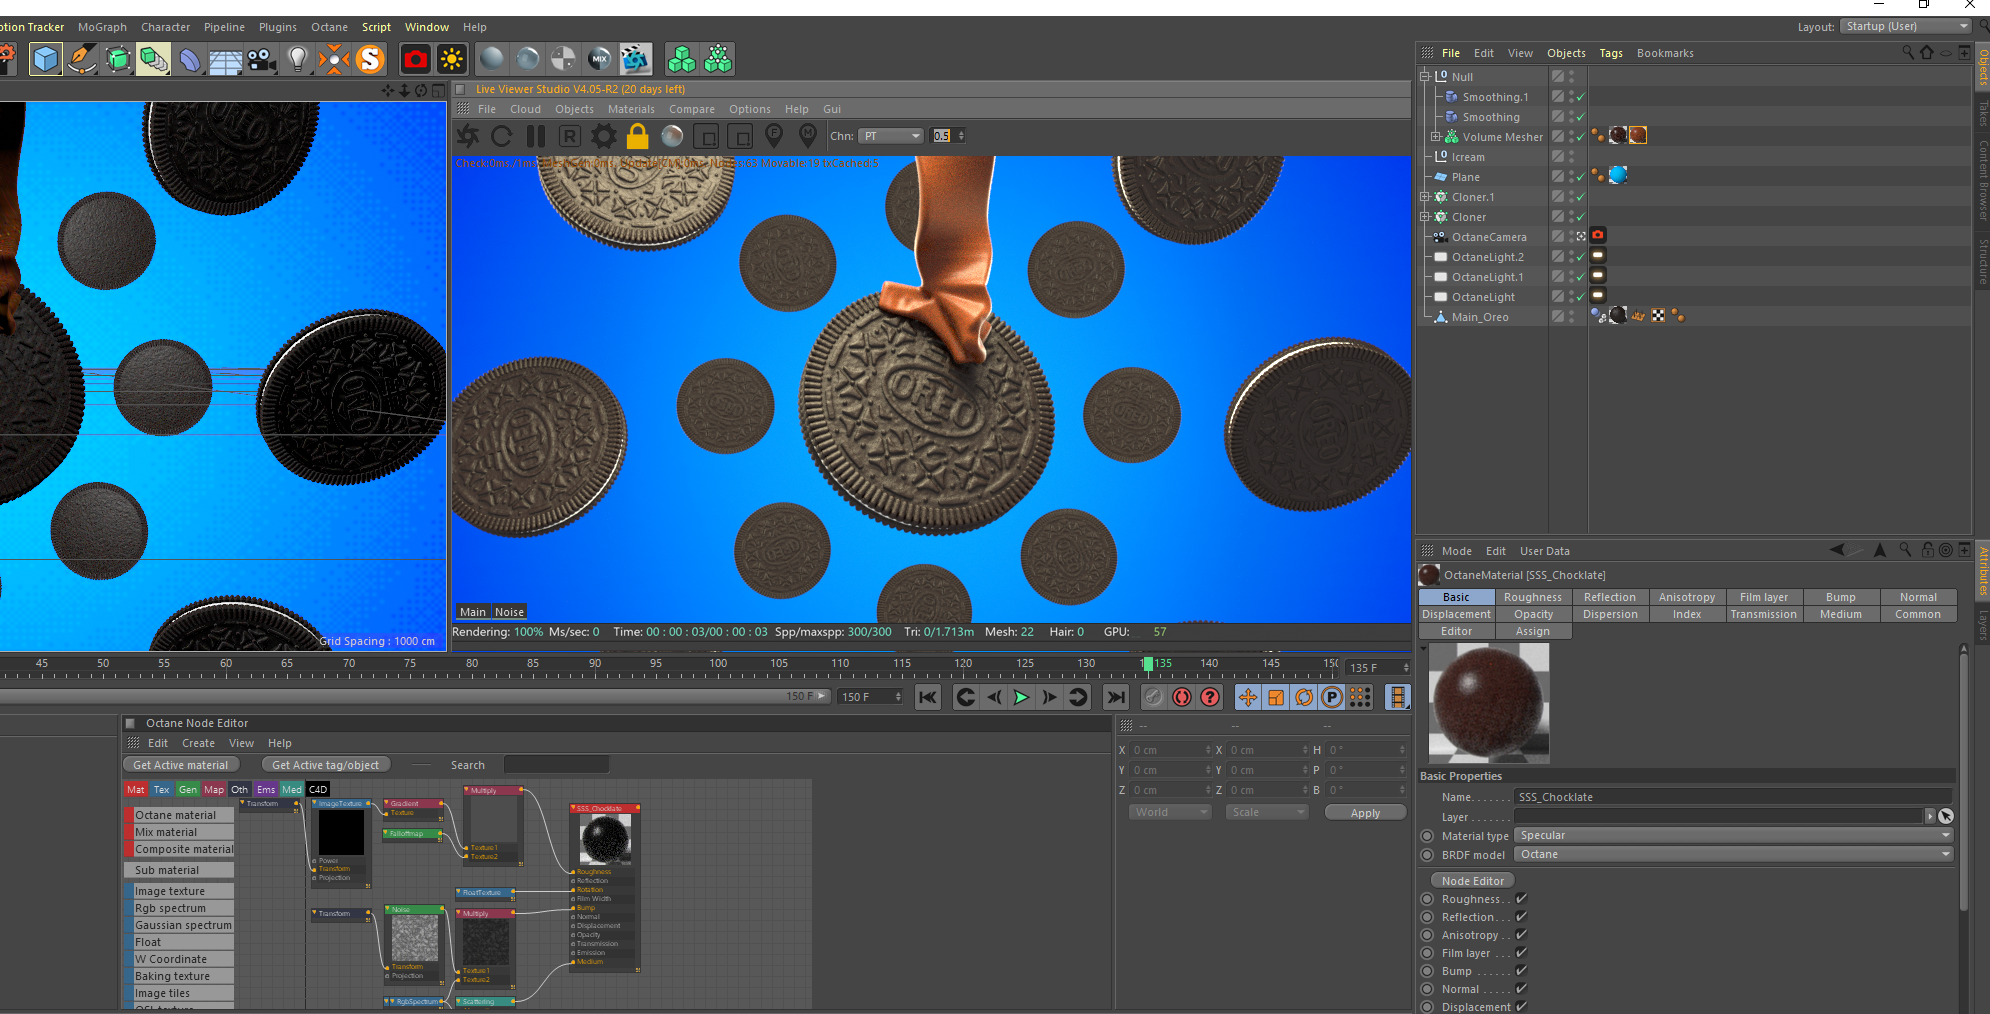Switch to the Transmission material tab

(1763, 614)
